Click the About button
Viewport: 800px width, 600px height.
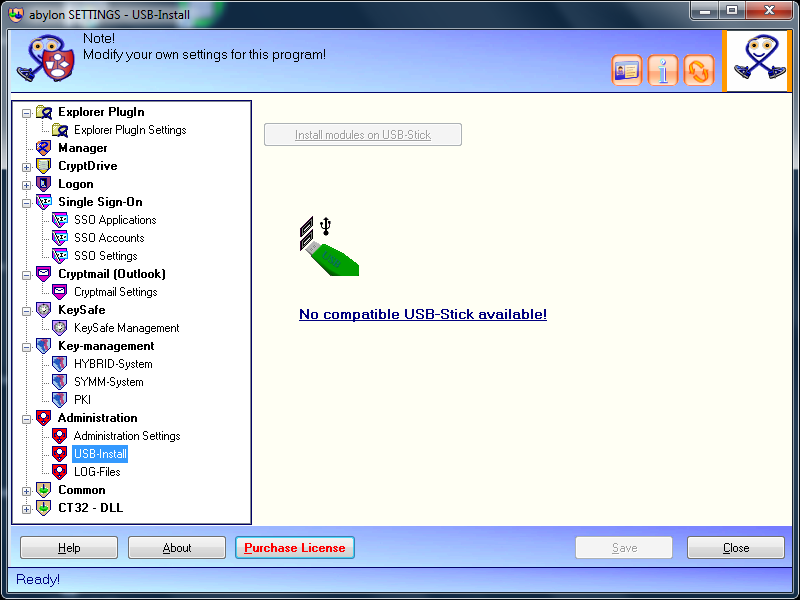coord(177,547)
